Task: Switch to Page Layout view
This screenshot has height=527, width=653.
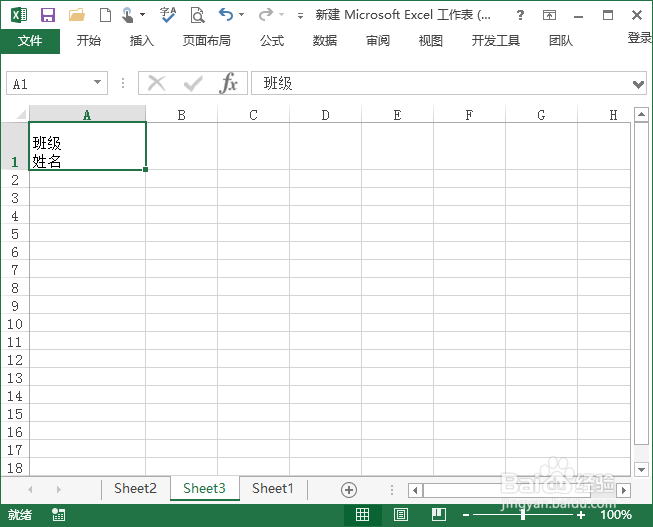Action: (x=400, y=515)
